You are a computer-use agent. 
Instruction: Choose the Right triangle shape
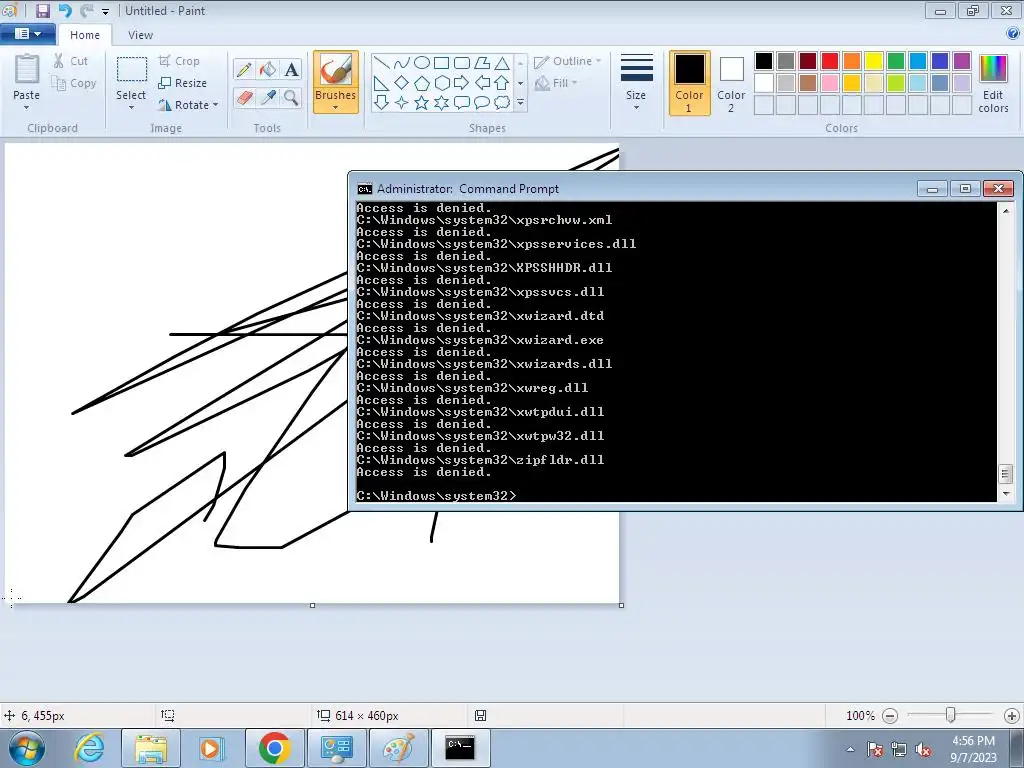pyautogui.click(x=382, y=83)
